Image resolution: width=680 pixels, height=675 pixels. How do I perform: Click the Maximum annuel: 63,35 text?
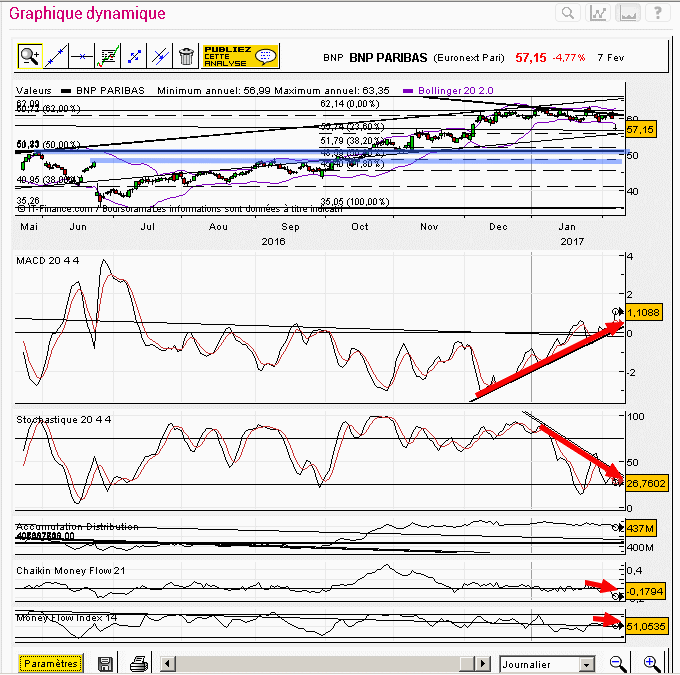332,91
